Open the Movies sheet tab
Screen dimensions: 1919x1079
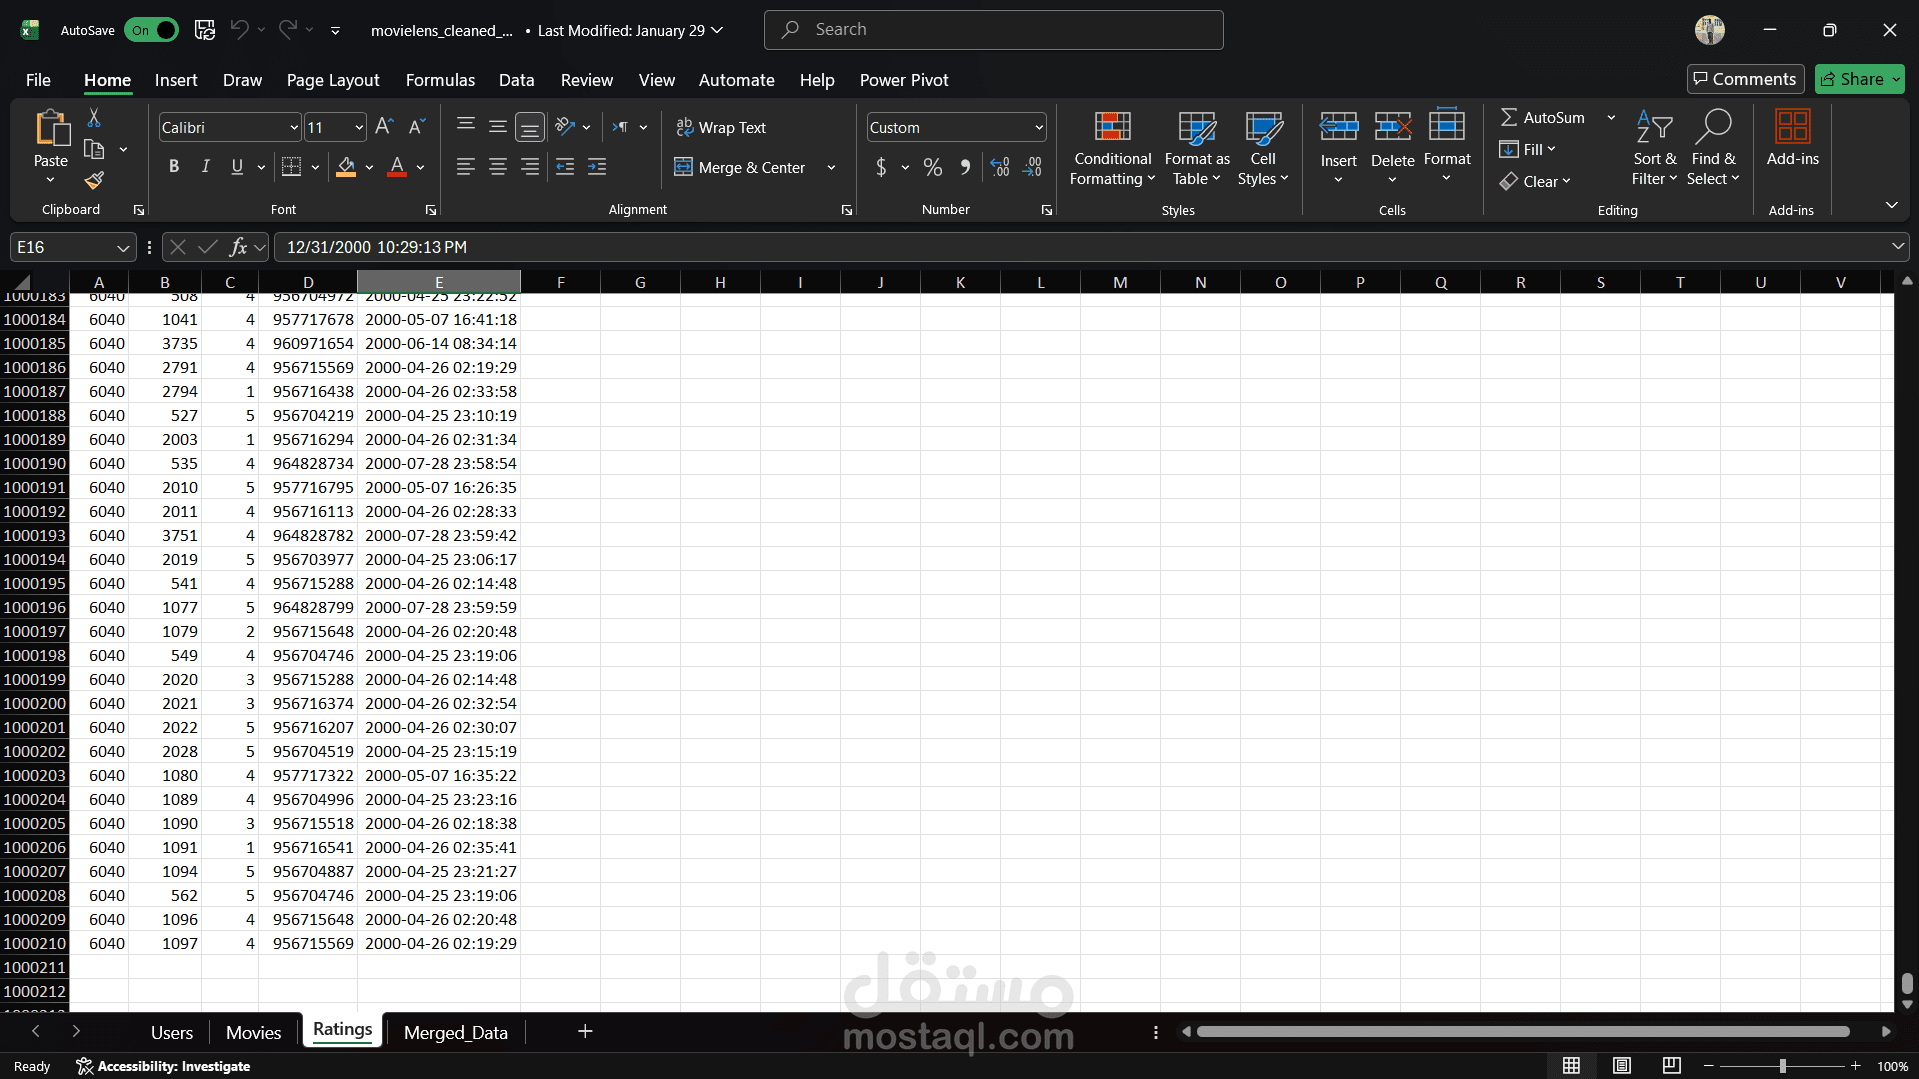click(253, 1032)
